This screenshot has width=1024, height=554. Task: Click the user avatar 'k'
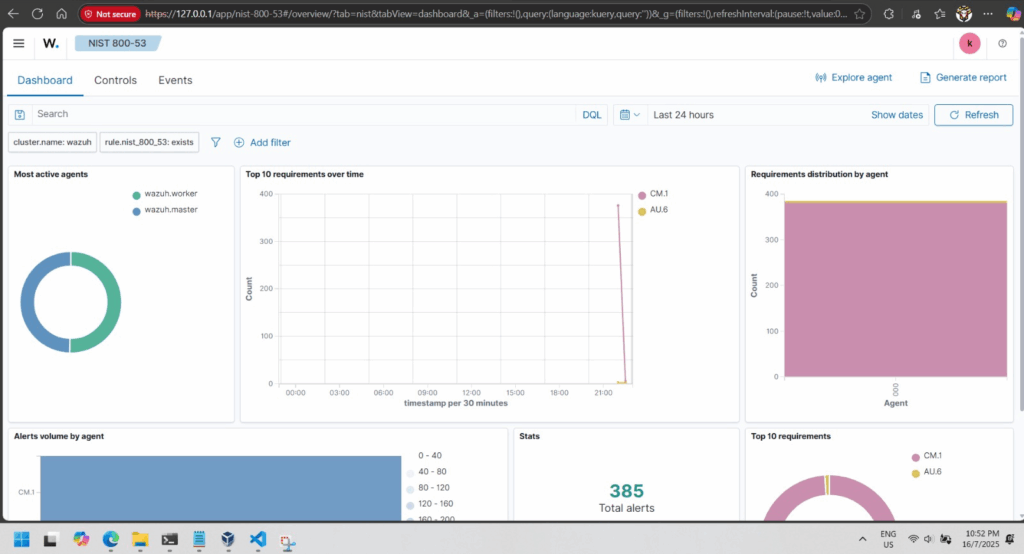tap(969, 43)
